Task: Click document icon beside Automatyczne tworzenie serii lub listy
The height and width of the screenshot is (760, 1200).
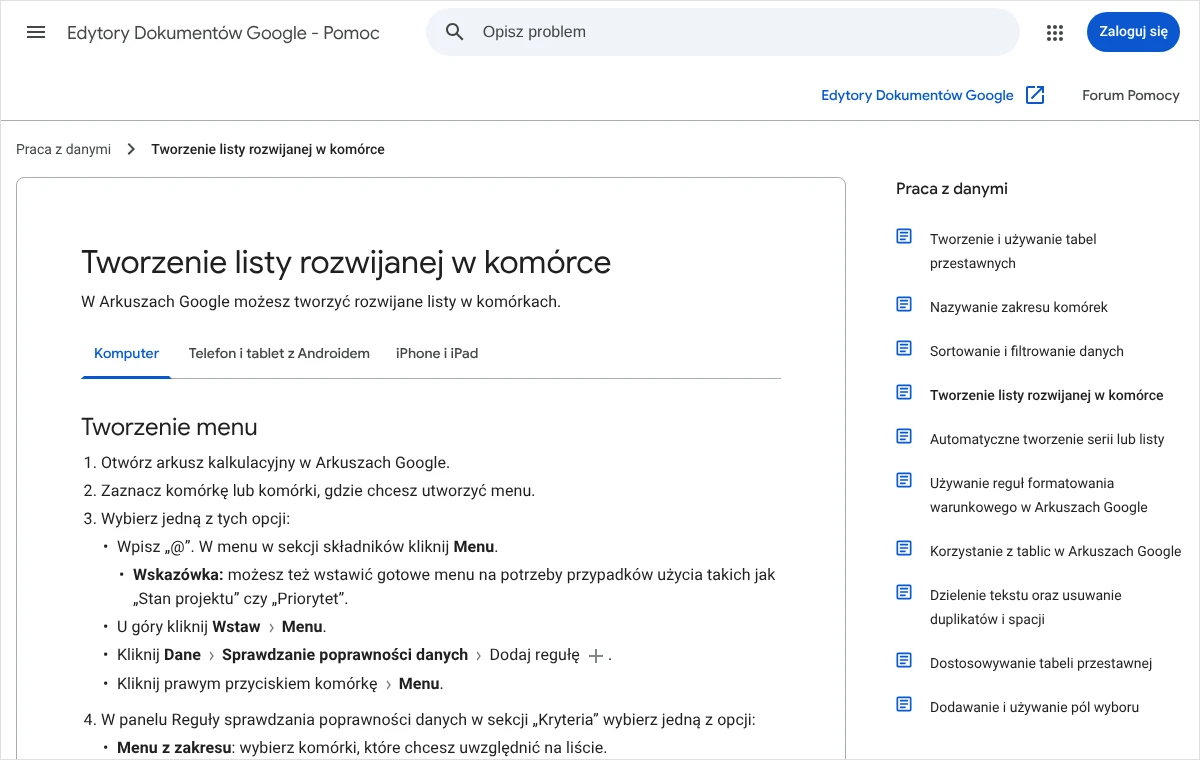Action: pyautogui.click(x=904, y=436)
